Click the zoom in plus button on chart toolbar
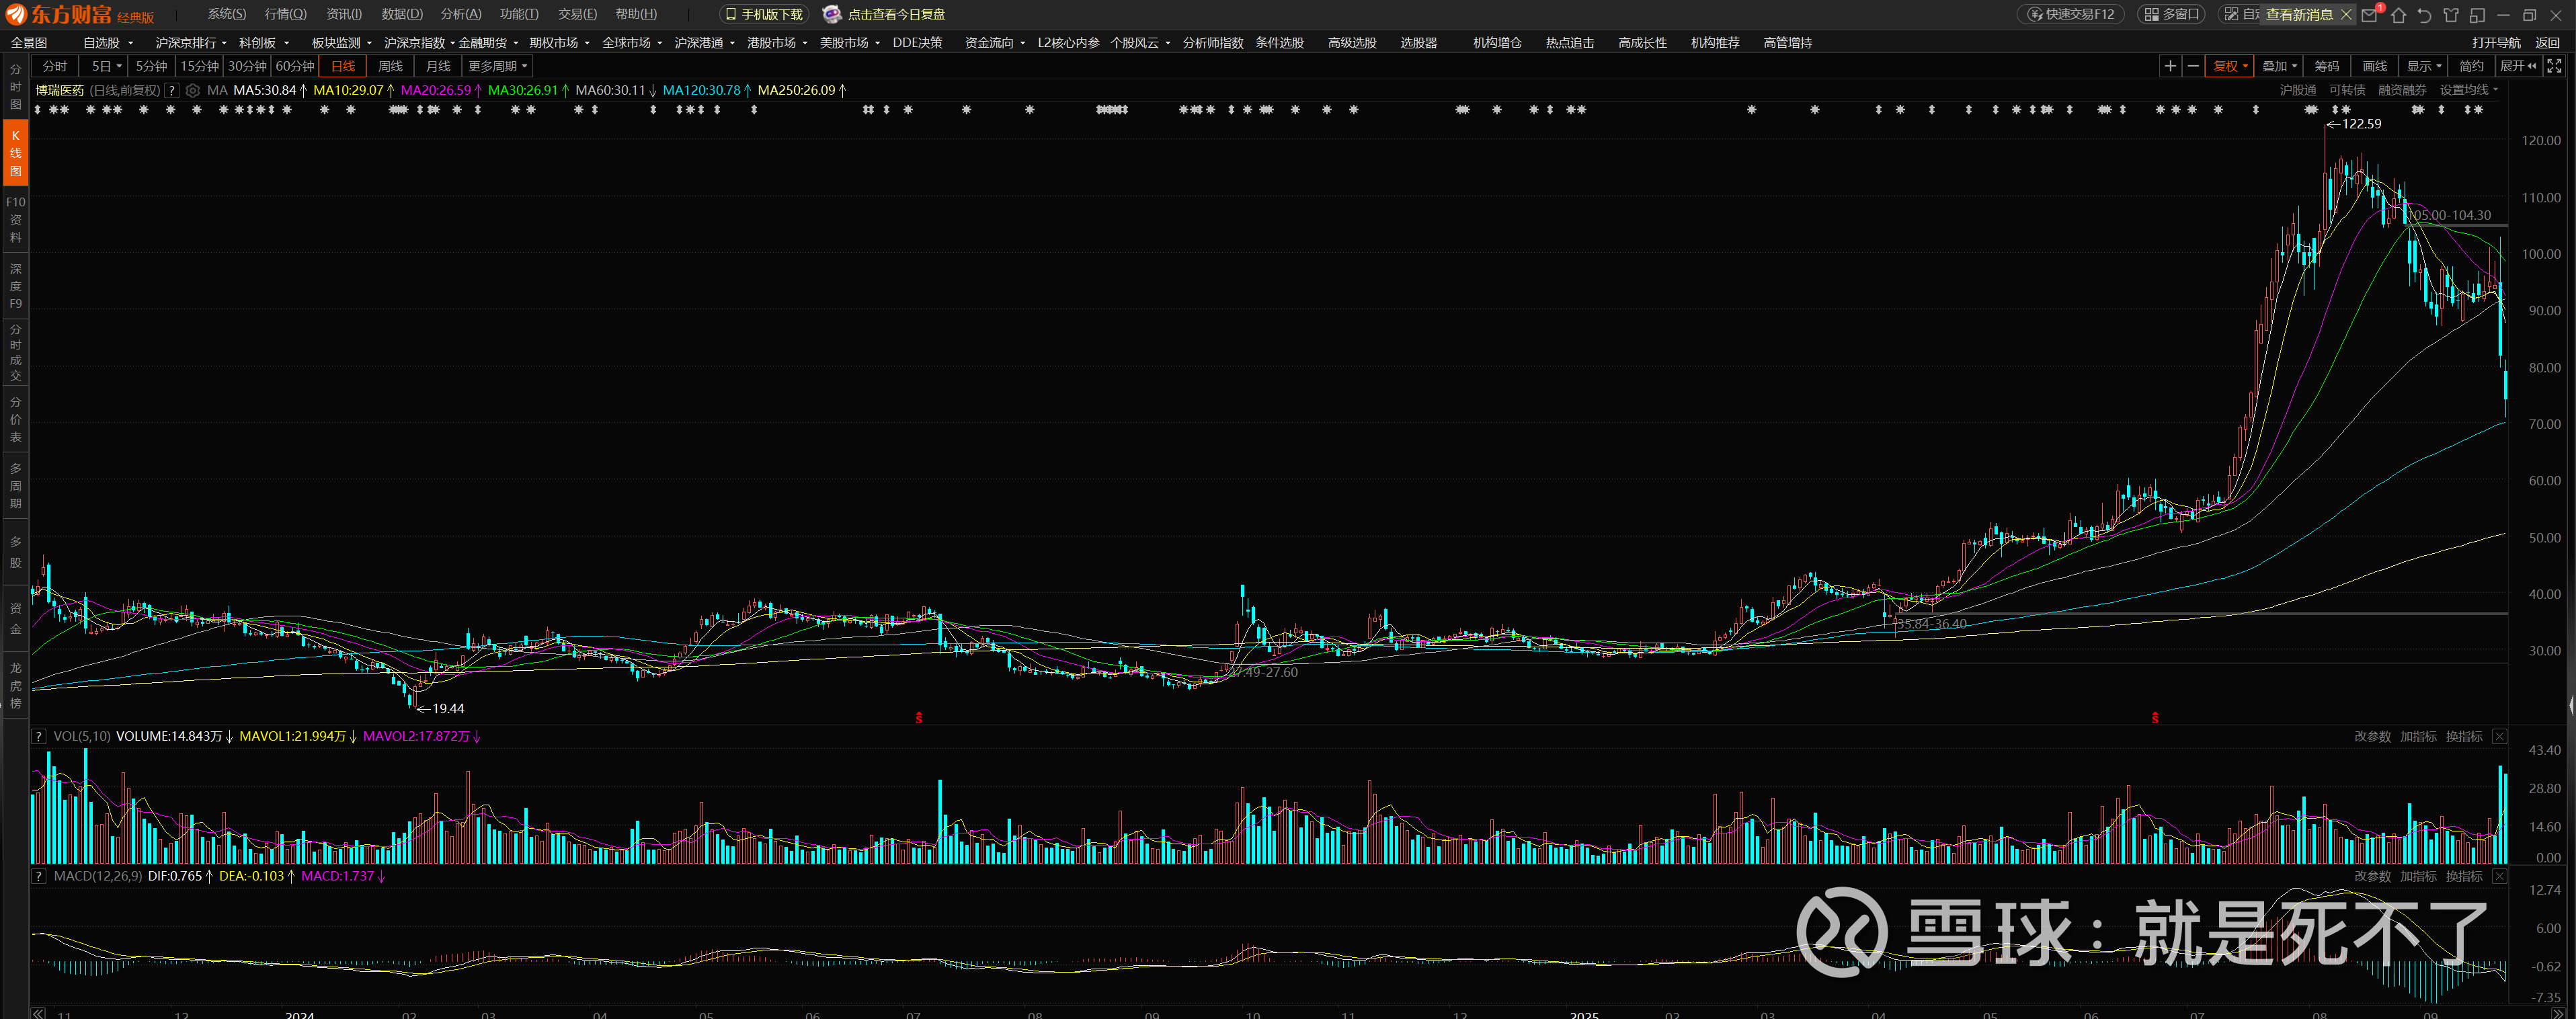The height and width of the screenshot is (1019, 2576). click(2170, 66)
